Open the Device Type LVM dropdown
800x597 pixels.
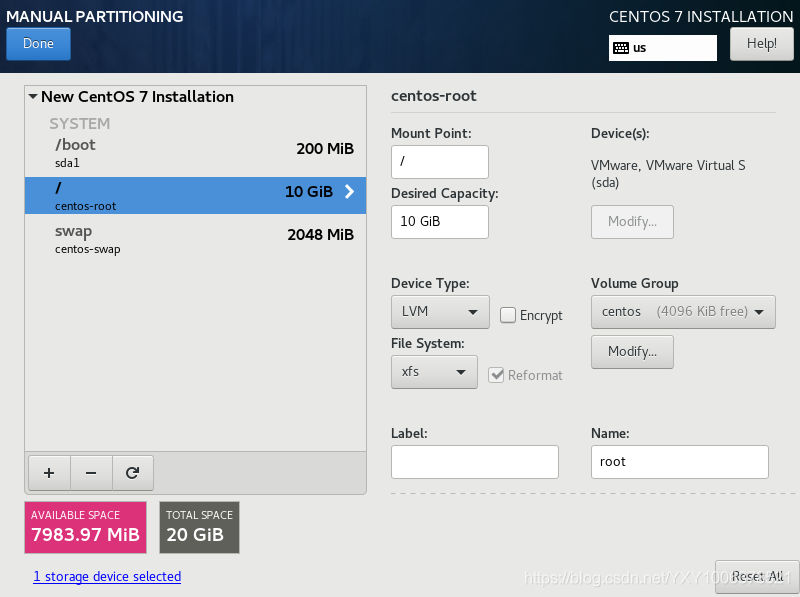(x=440, y=312)
